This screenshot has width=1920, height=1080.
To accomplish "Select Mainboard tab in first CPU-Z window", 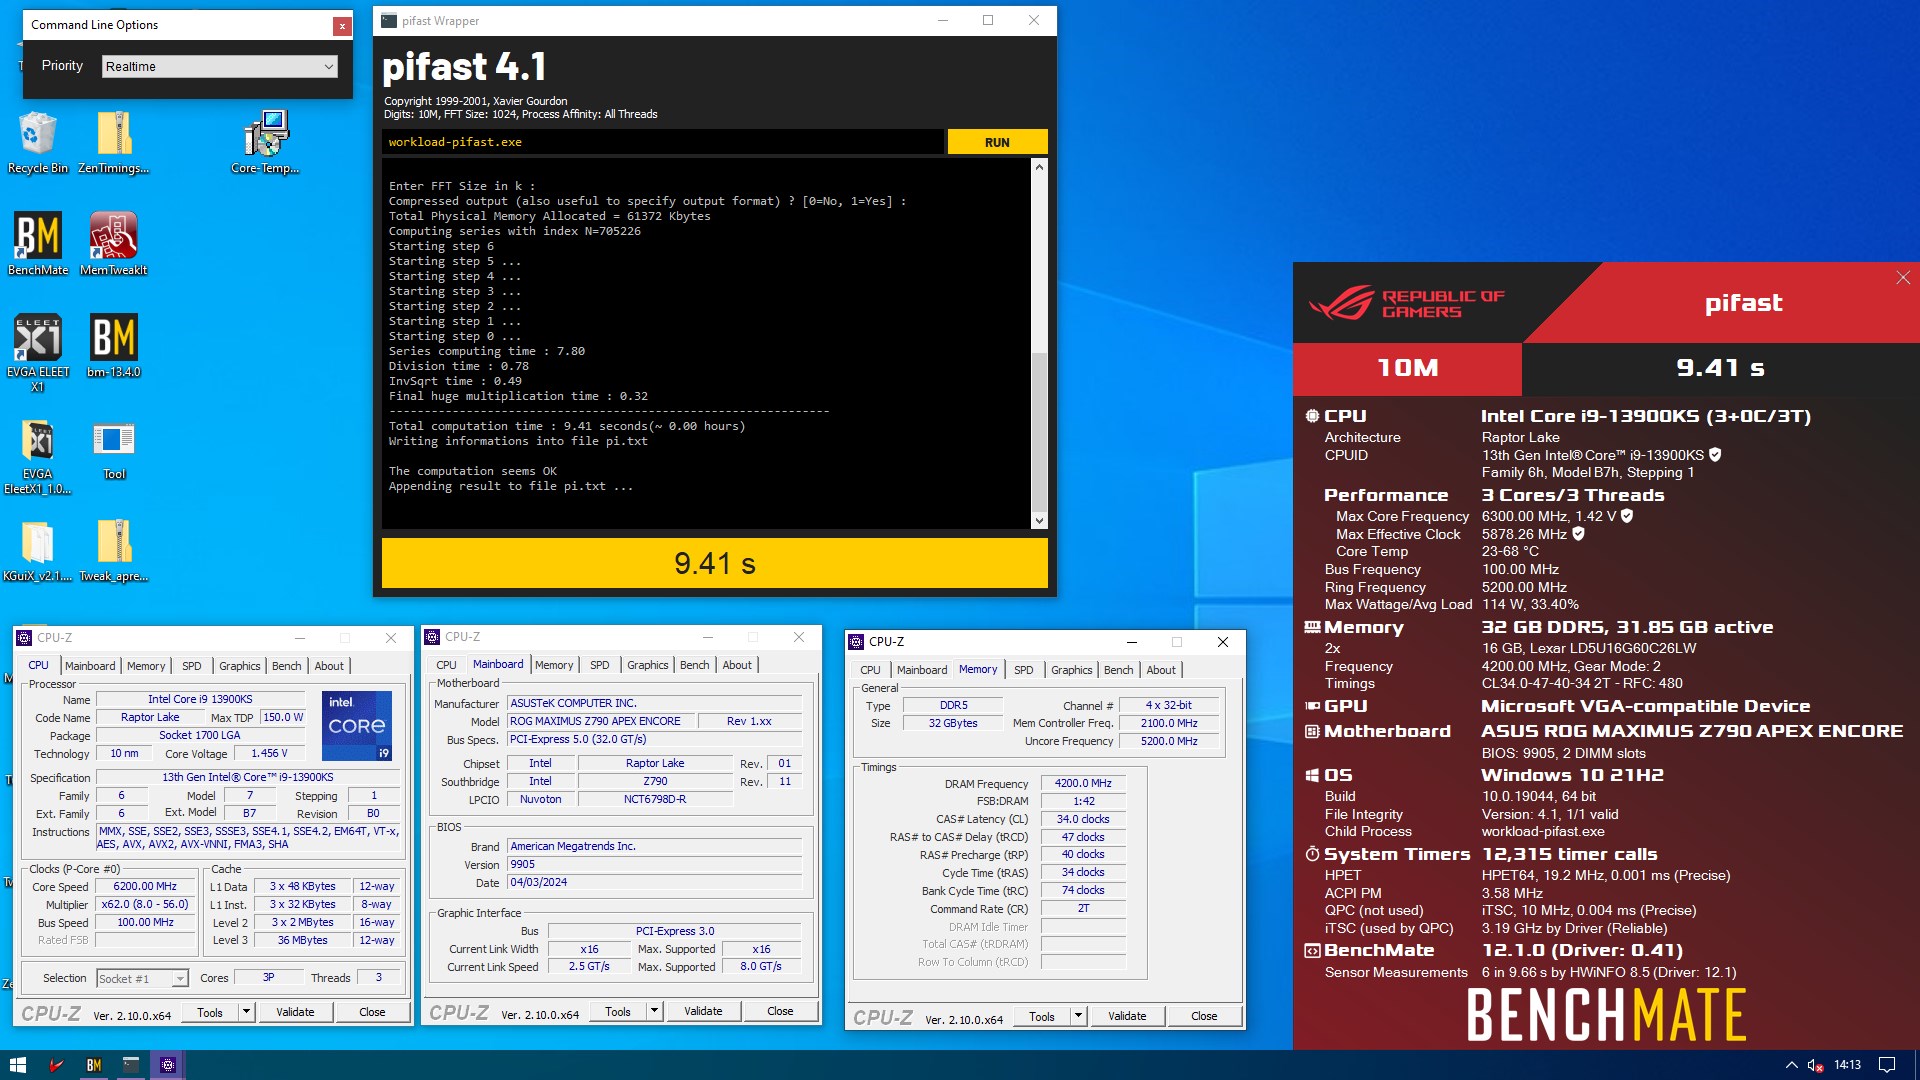I will (x=90, y=666).
